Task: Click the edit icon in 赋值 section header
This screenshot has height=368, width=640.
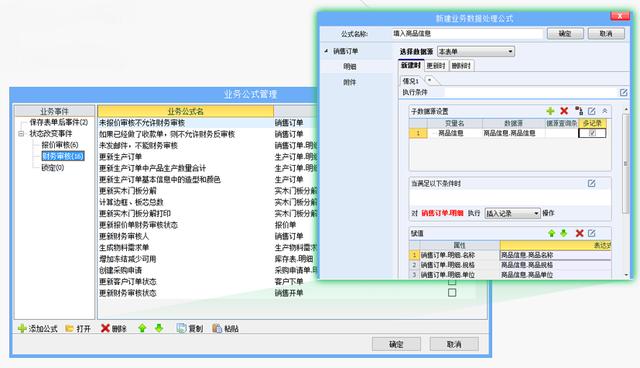Action: point(591,233)
